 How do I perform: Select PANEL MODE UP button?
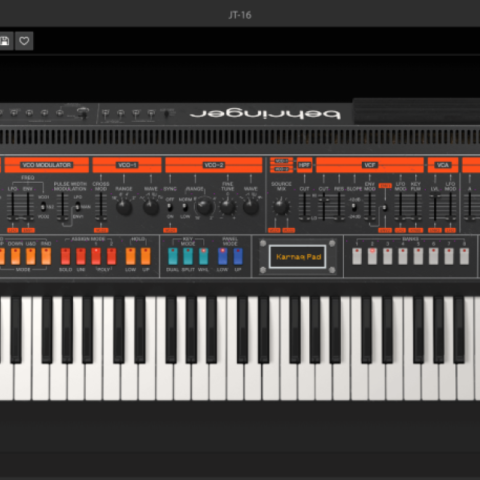[238, 256]
